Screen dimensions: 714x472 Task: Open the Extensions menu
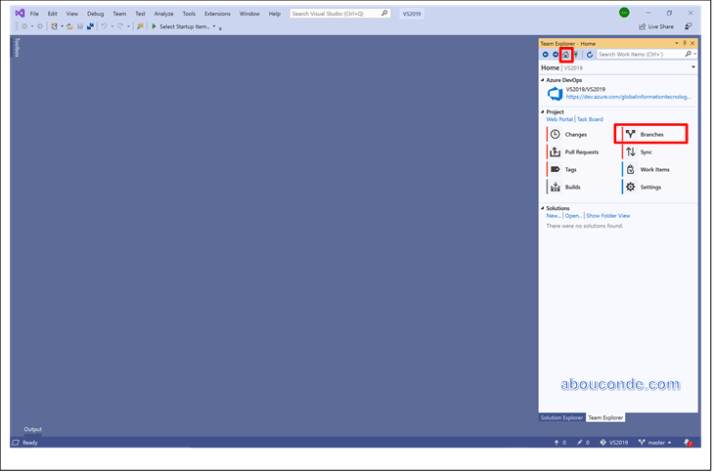pos(217,14)
